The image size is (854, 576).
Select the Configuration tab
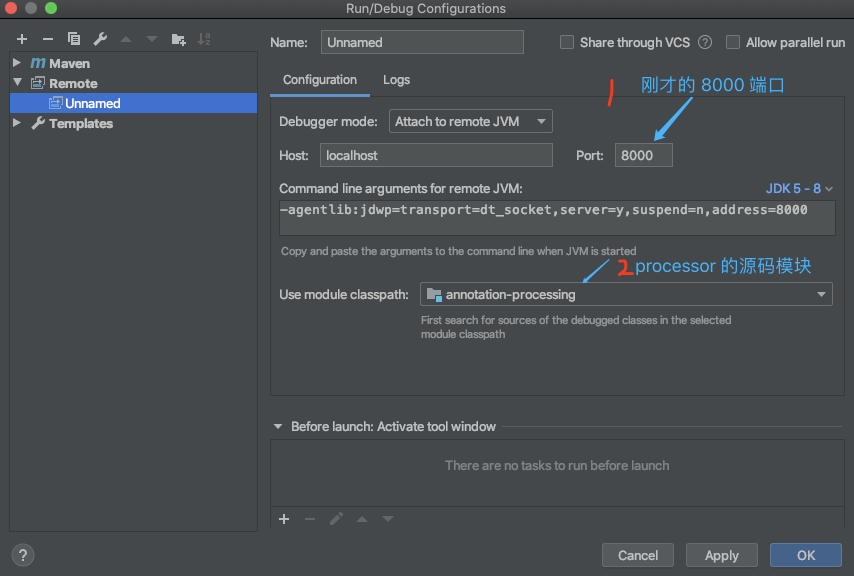(320, 80)
